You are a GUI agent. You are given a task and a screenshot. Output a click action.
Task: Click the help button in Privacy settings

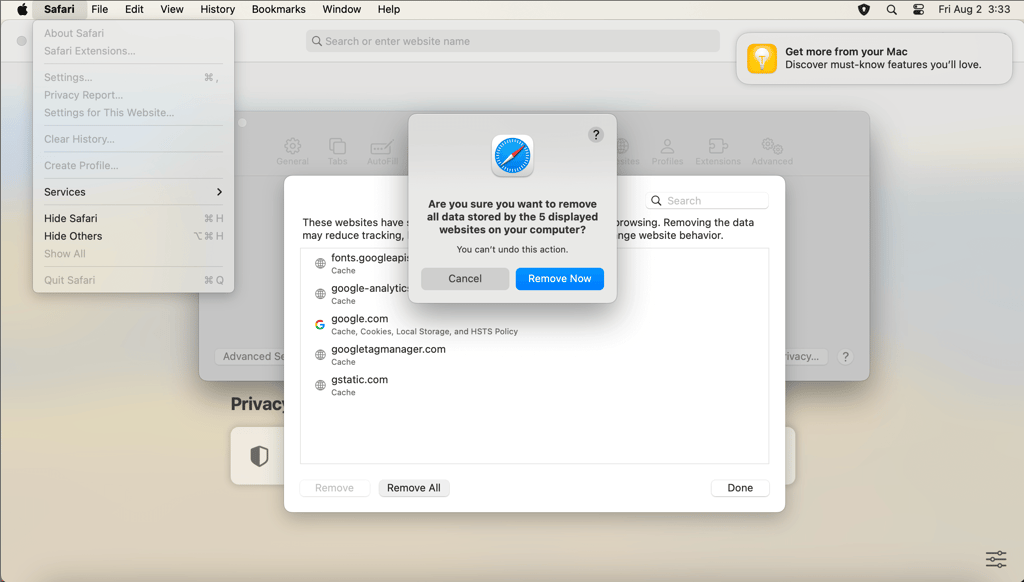pyautogui.click(x=845, y=357)
